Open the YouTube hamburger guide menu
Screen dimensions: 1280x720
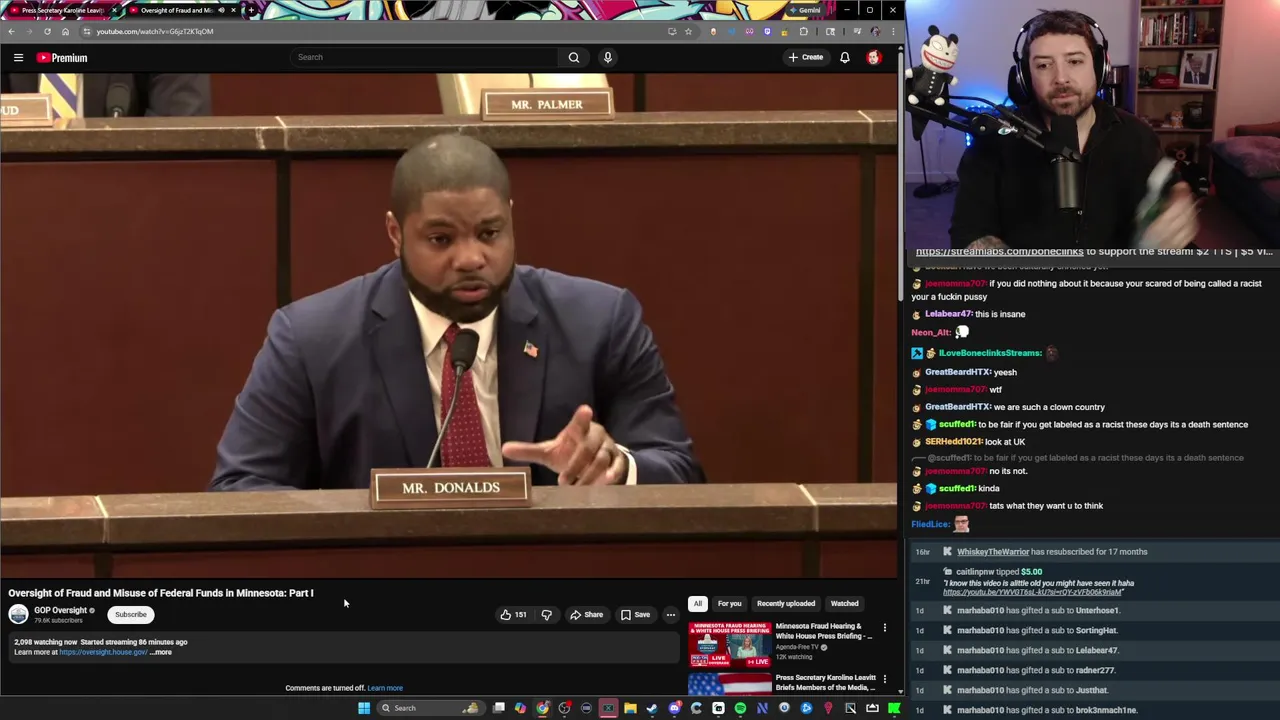(x=18, y=58)
